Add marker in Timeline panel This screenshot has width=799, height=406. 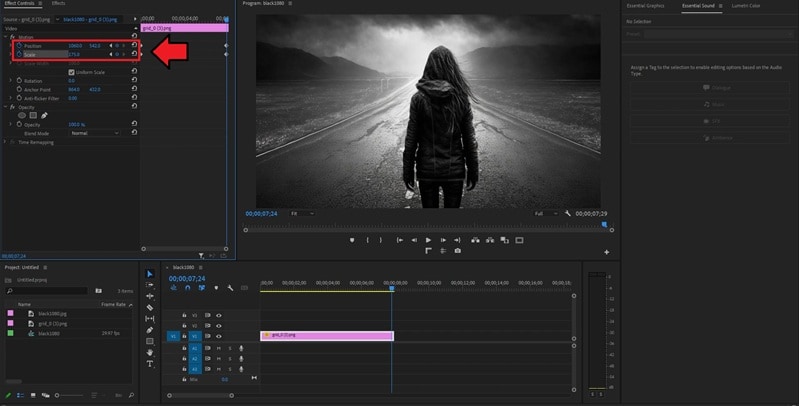pos(216,288)
